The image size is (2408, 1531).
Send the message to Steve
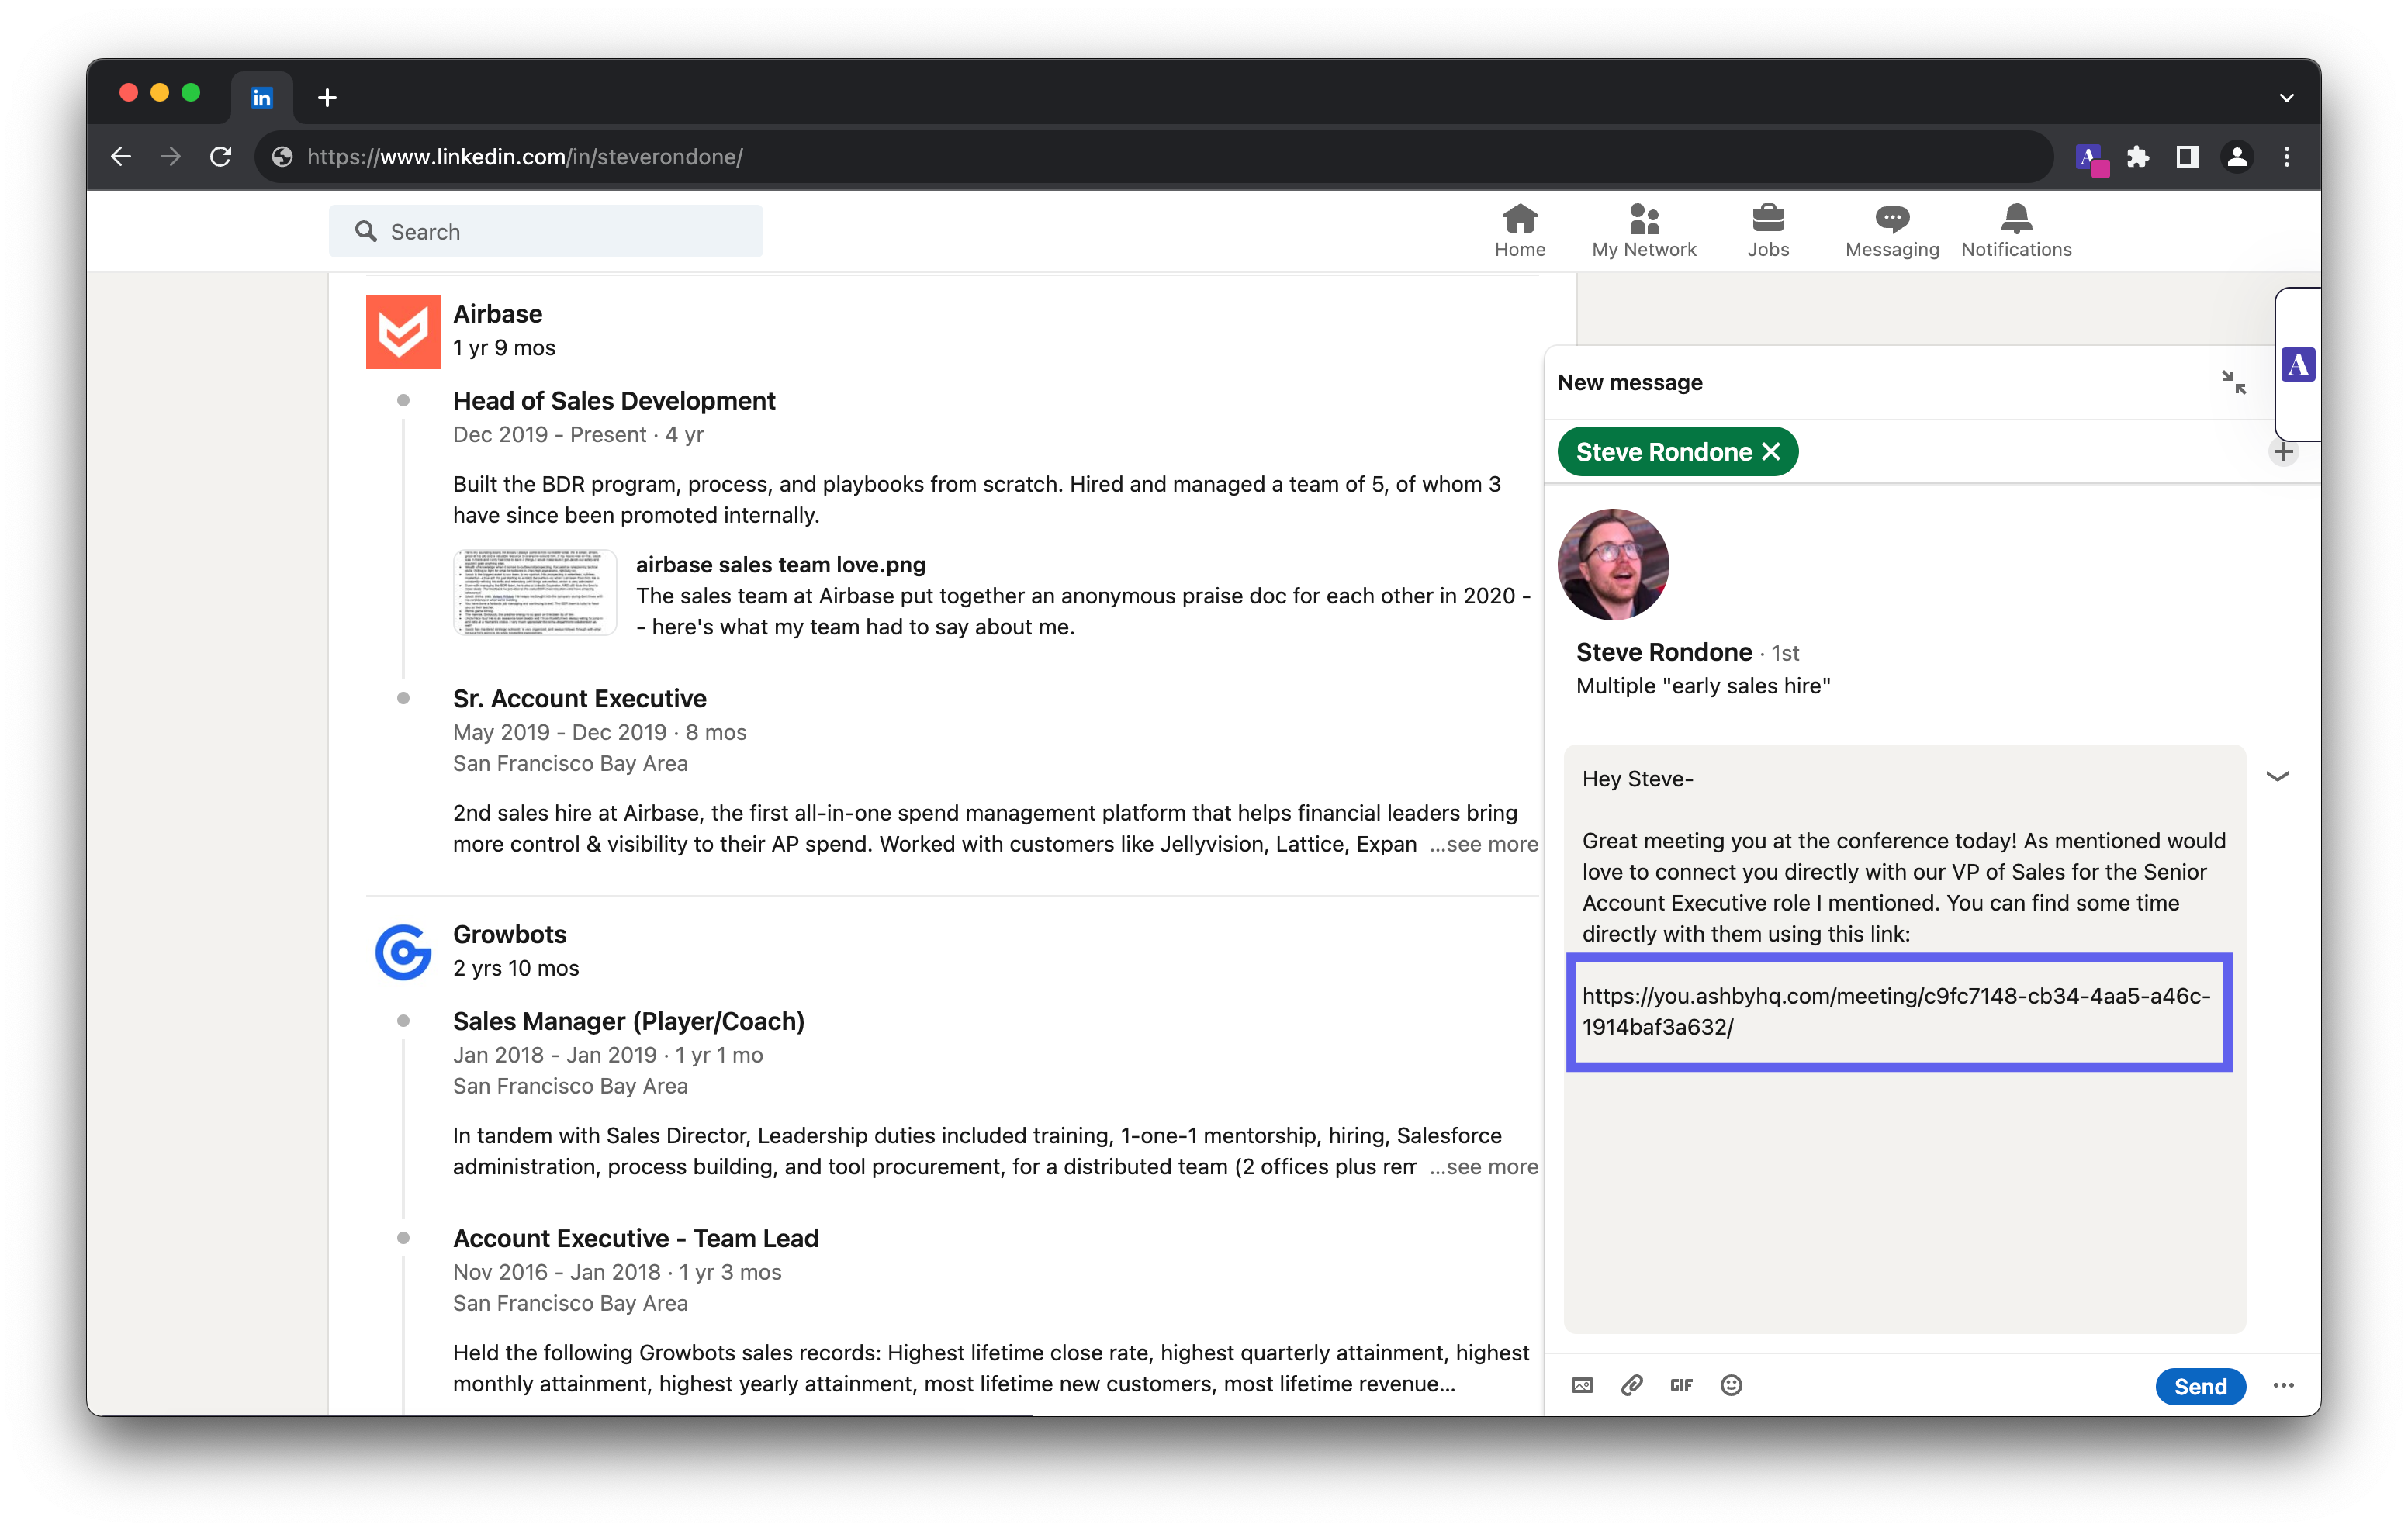pos(2199,1386)
